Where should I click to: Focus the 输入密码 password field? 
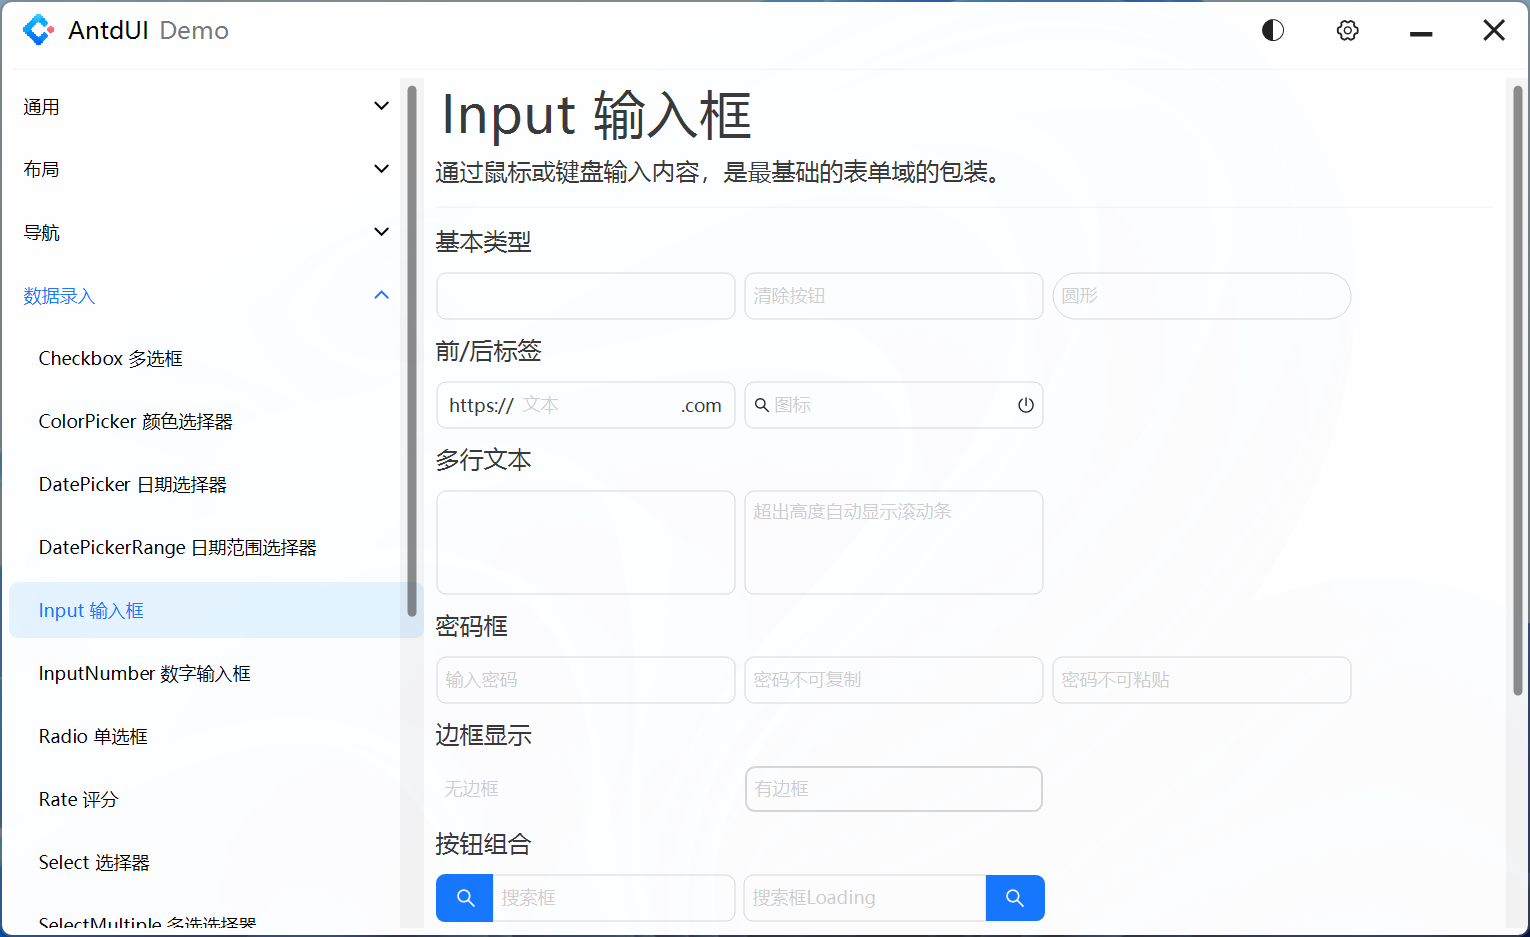(x=585, y=679)
